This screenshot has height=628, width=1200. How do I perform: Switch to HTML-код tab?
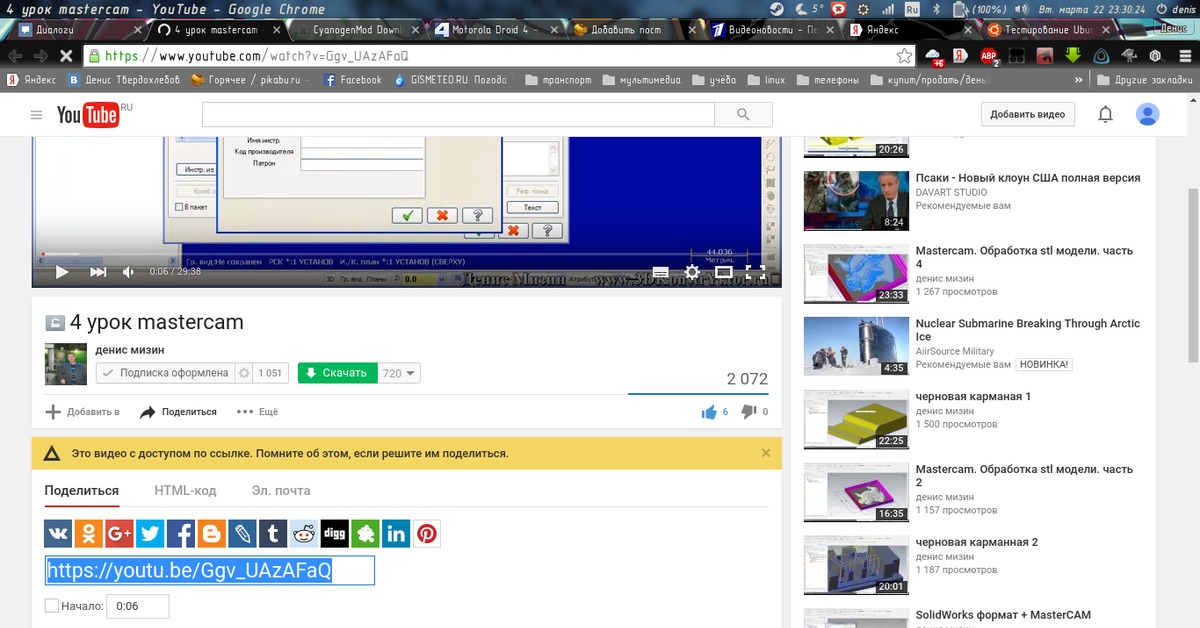coord(185,491)
